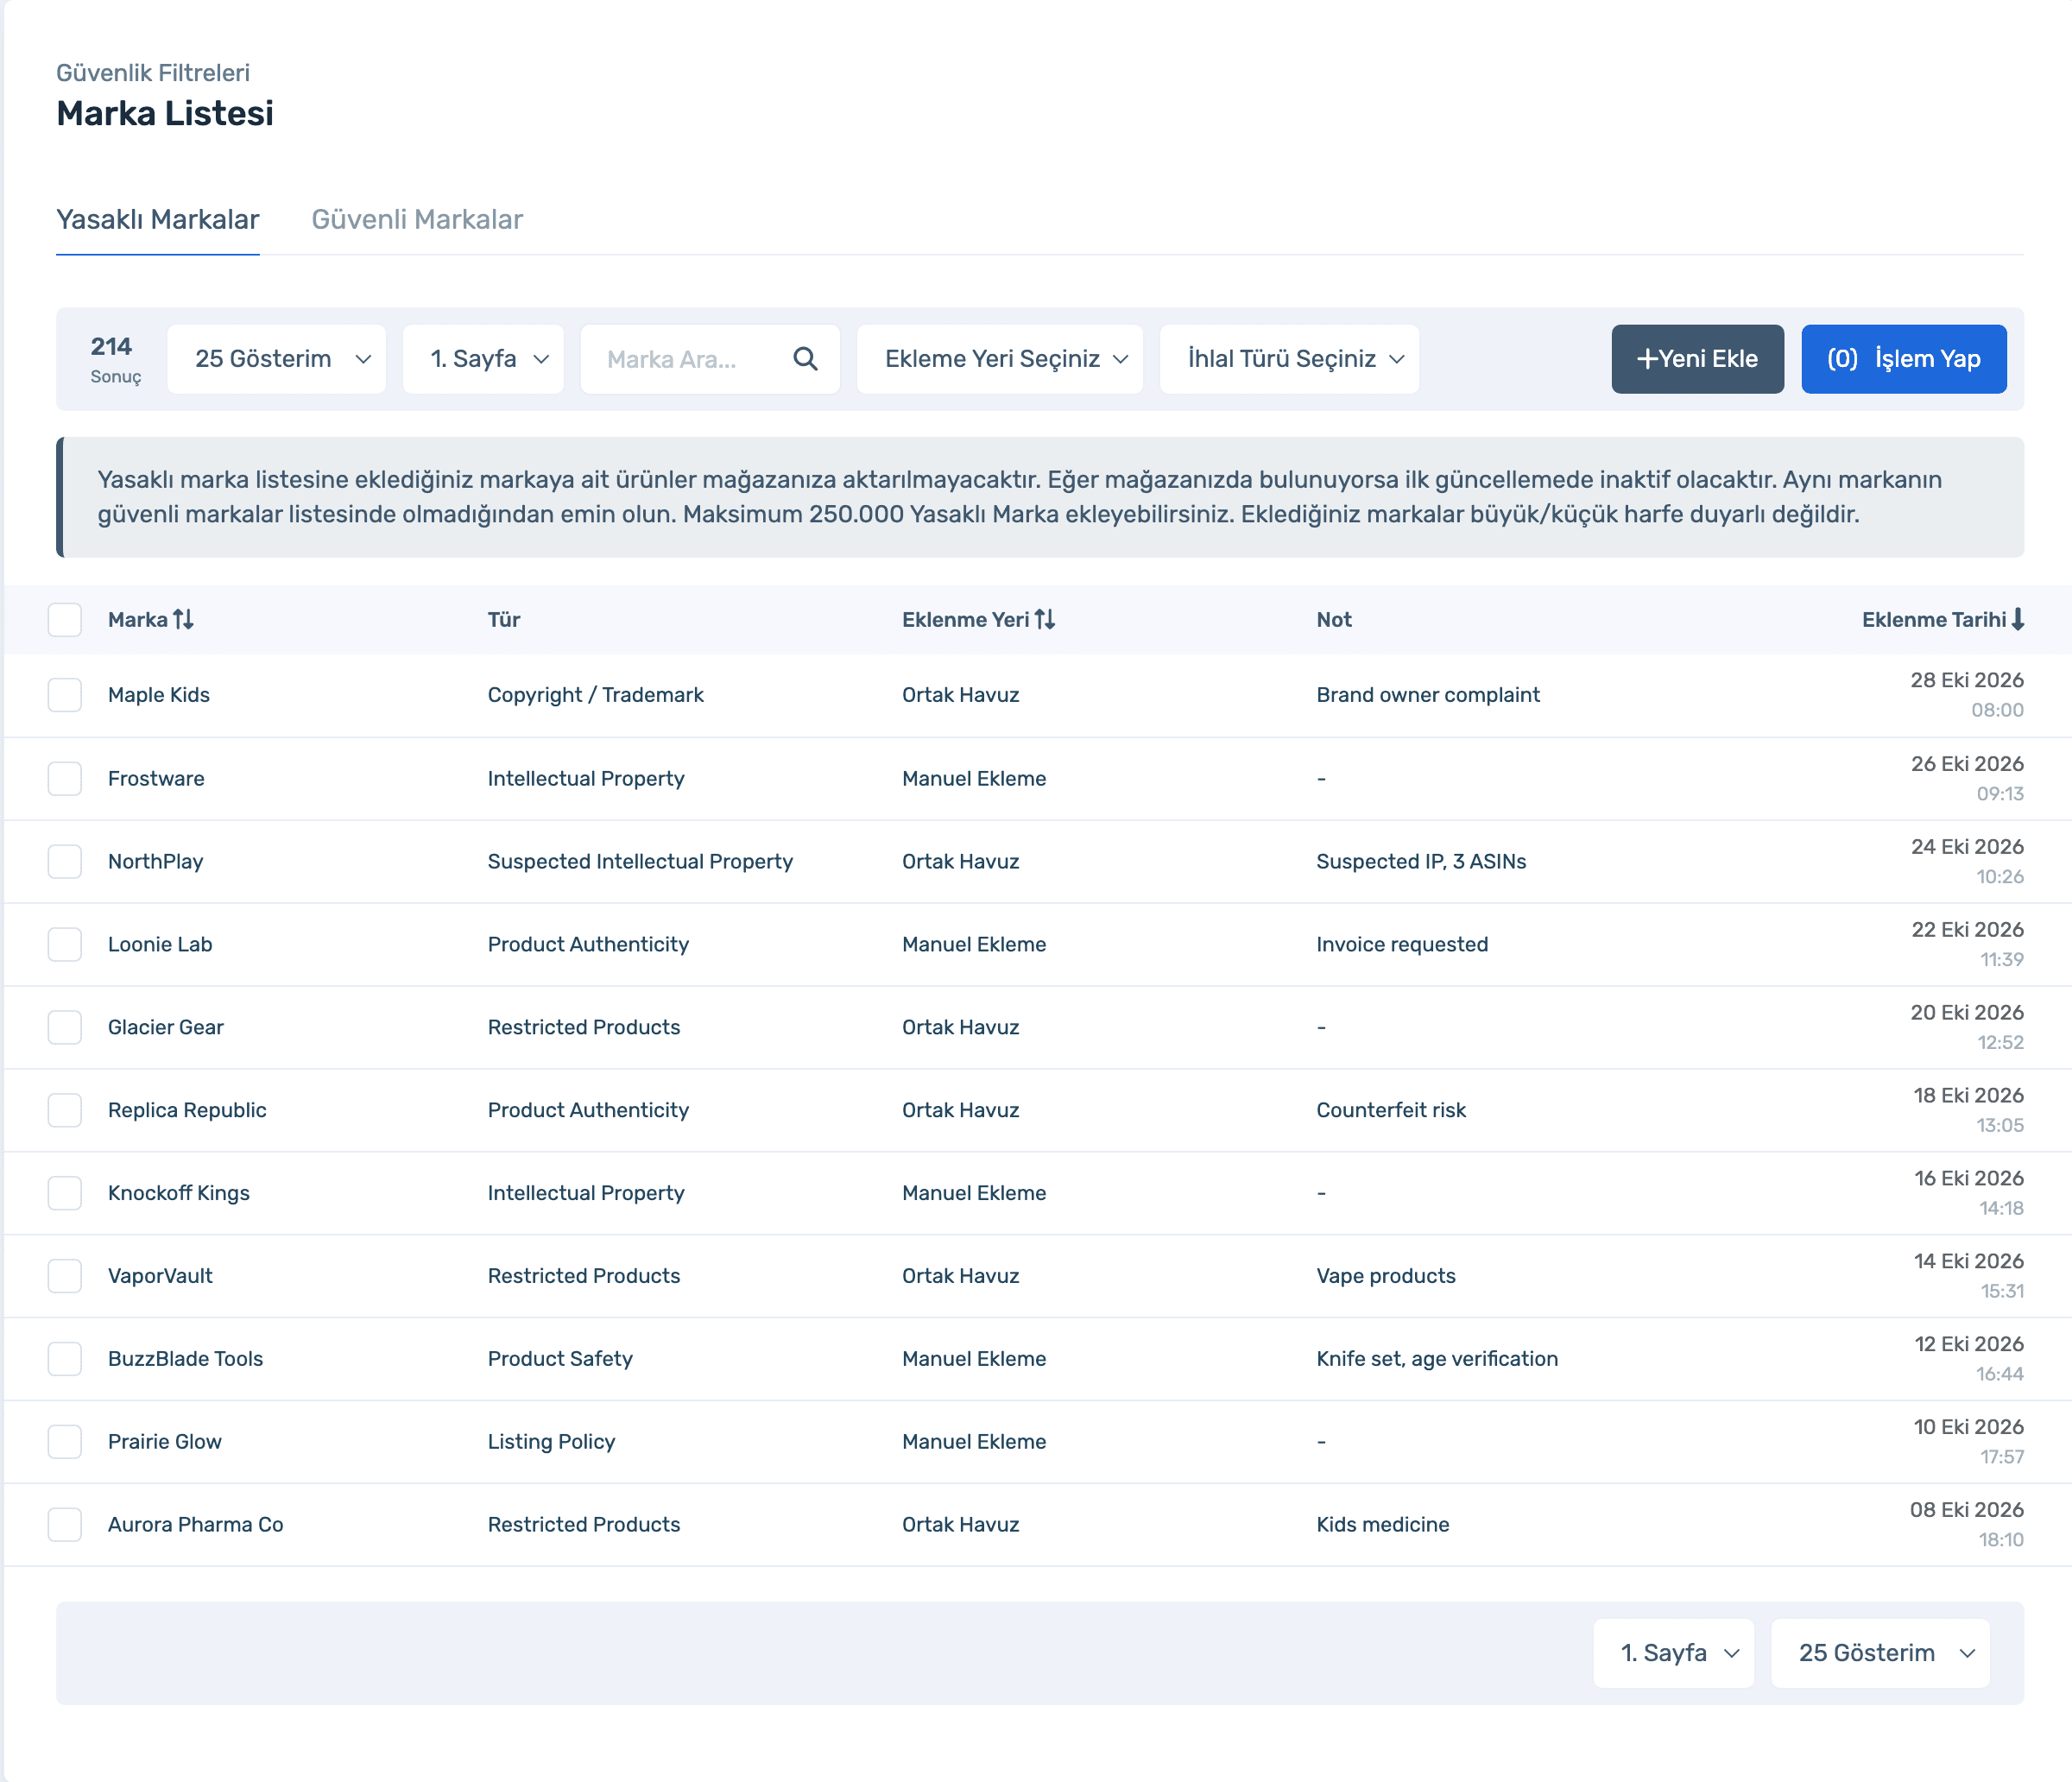2072x1782 pixels.
Task: Click the +Yeni Ekle button
Action: tap(1698, 359)
